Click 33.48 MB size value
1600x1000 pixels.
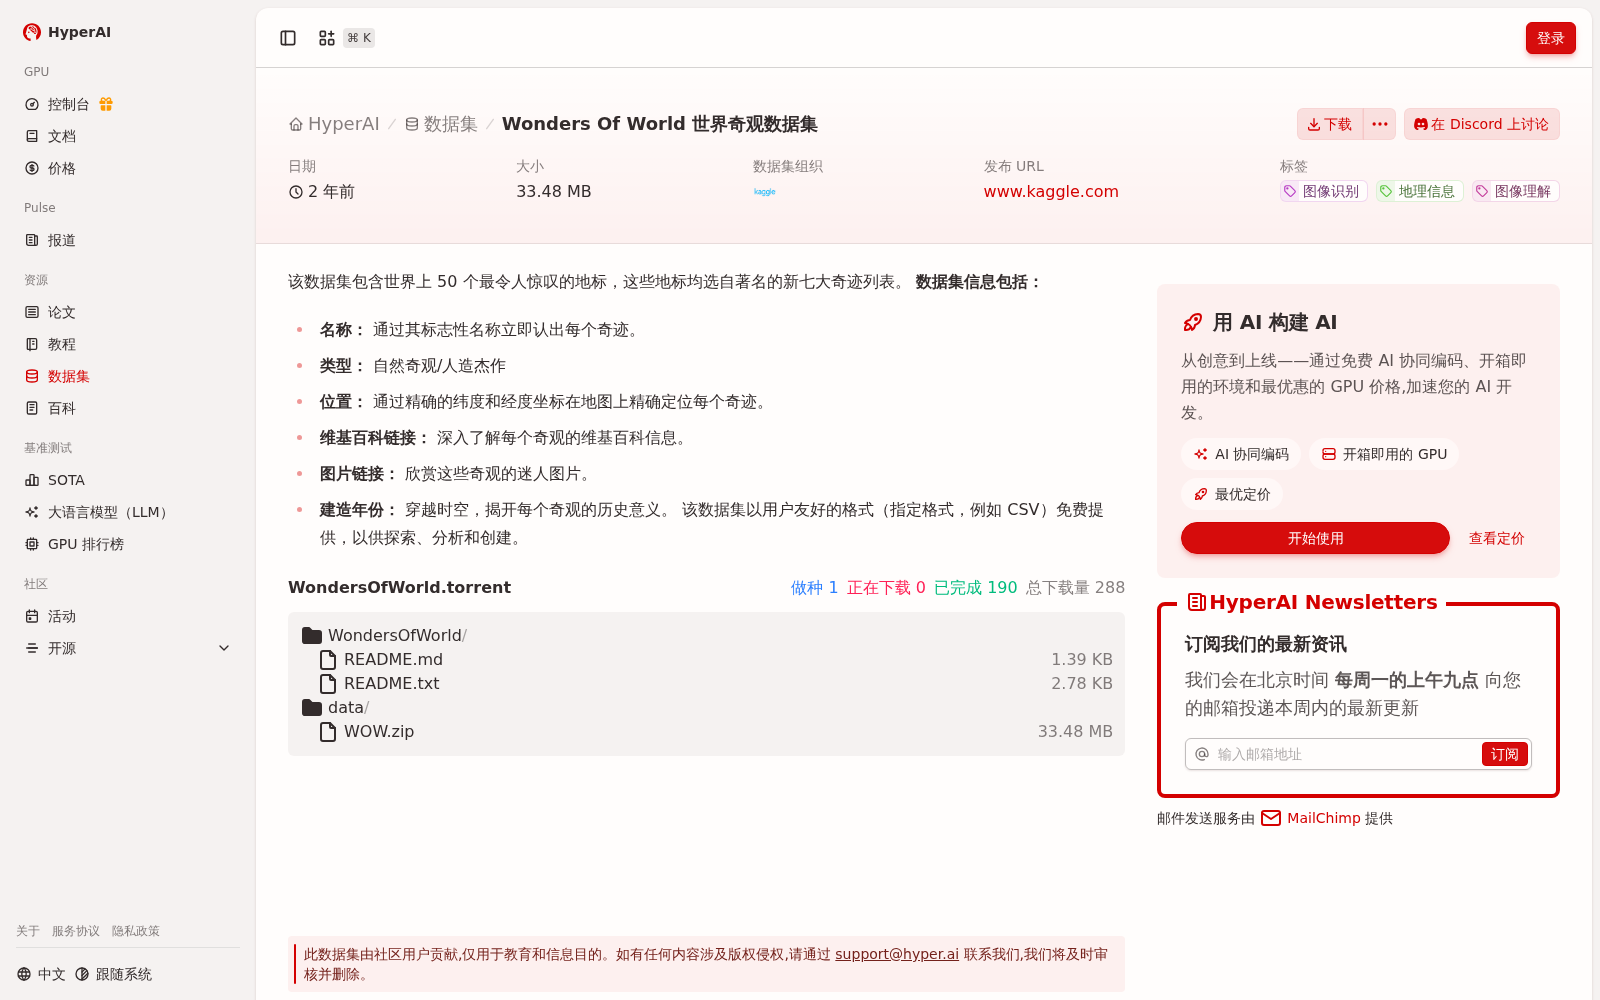tap(554, 191)
